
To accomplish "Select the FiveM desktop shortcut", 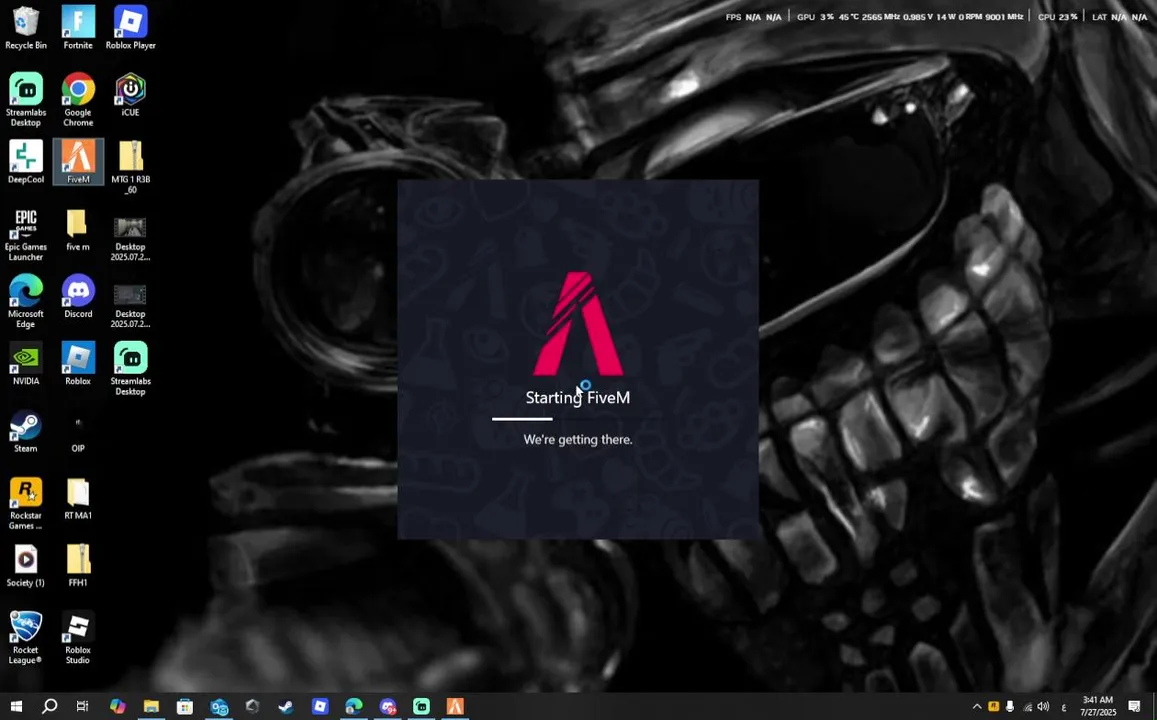I will (x=78, y=162).
